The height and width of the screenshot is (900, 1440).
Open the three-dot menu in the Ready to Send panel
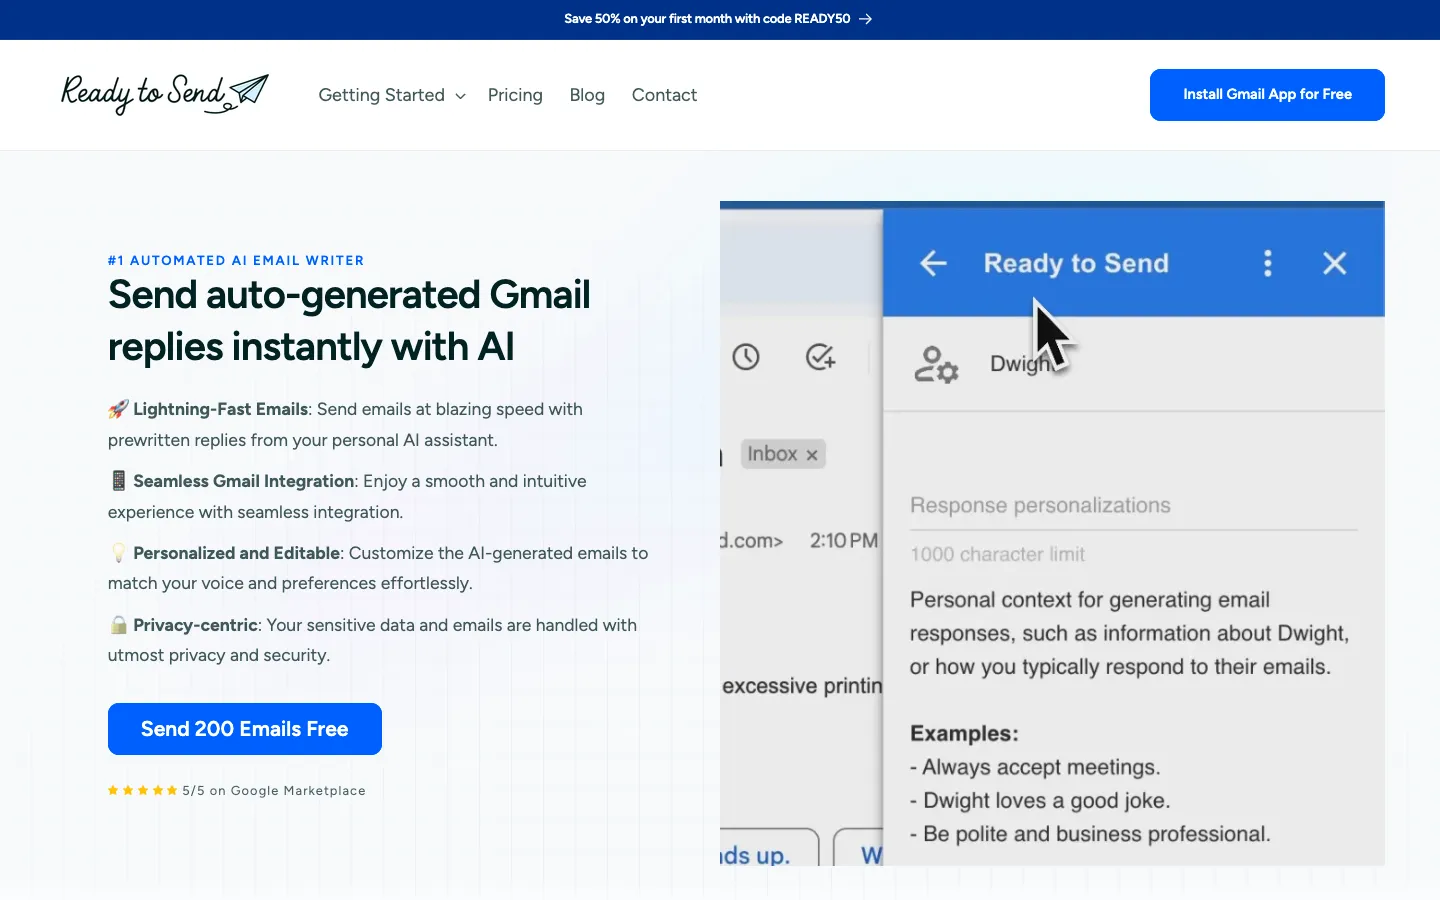1268,263
